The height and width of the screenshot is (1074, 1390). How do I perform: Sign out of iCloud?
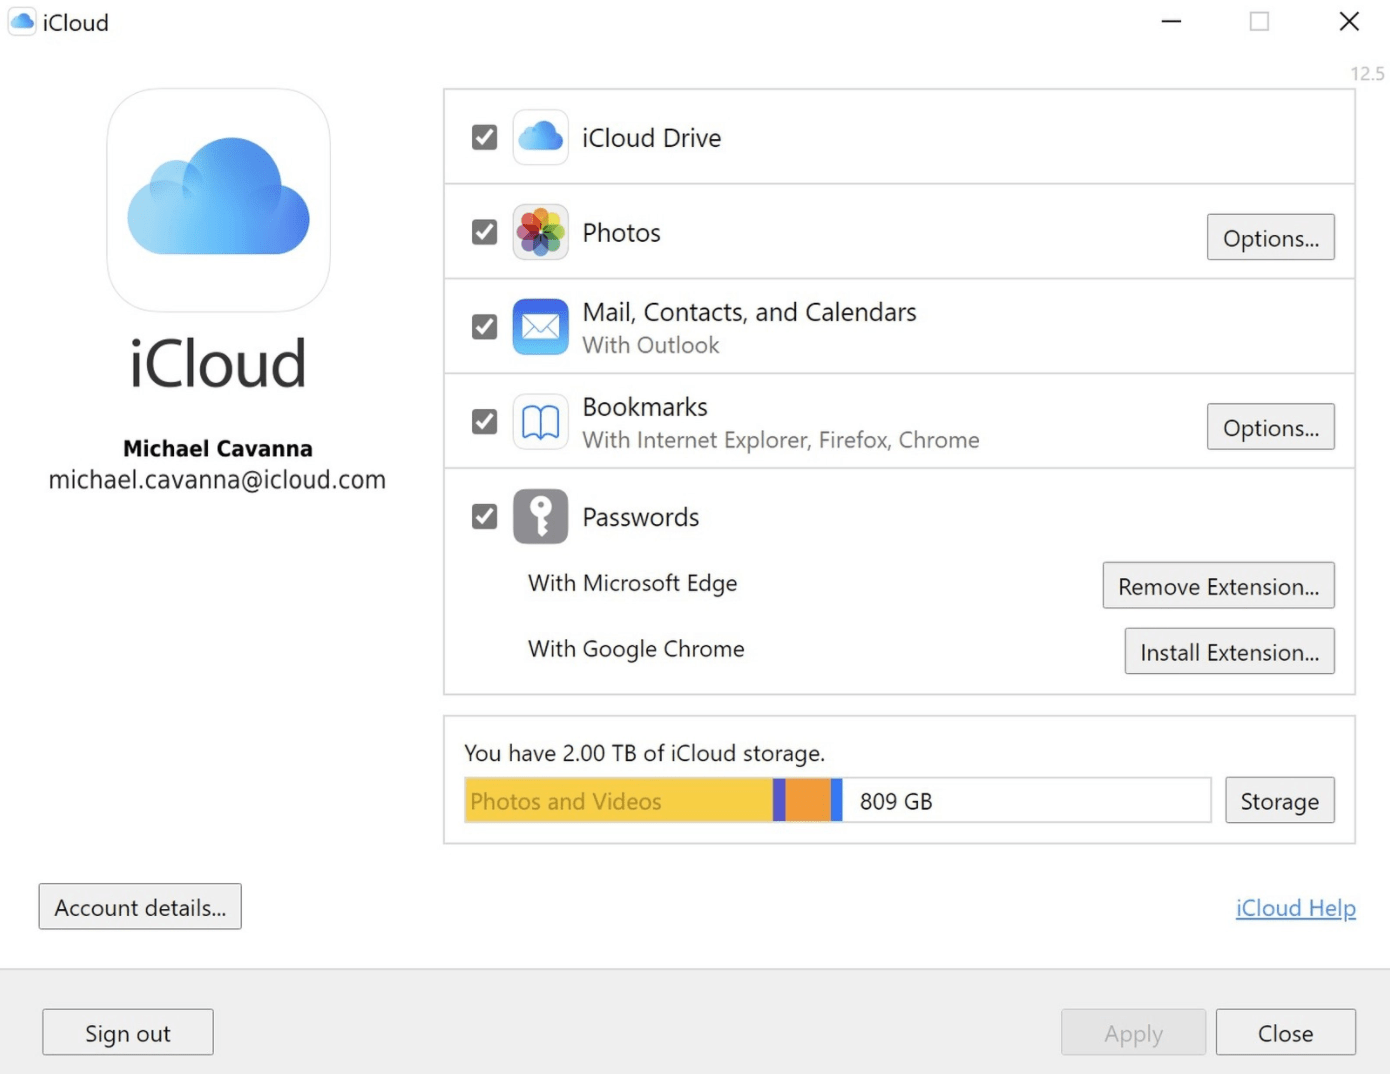tap(127, 1032)
